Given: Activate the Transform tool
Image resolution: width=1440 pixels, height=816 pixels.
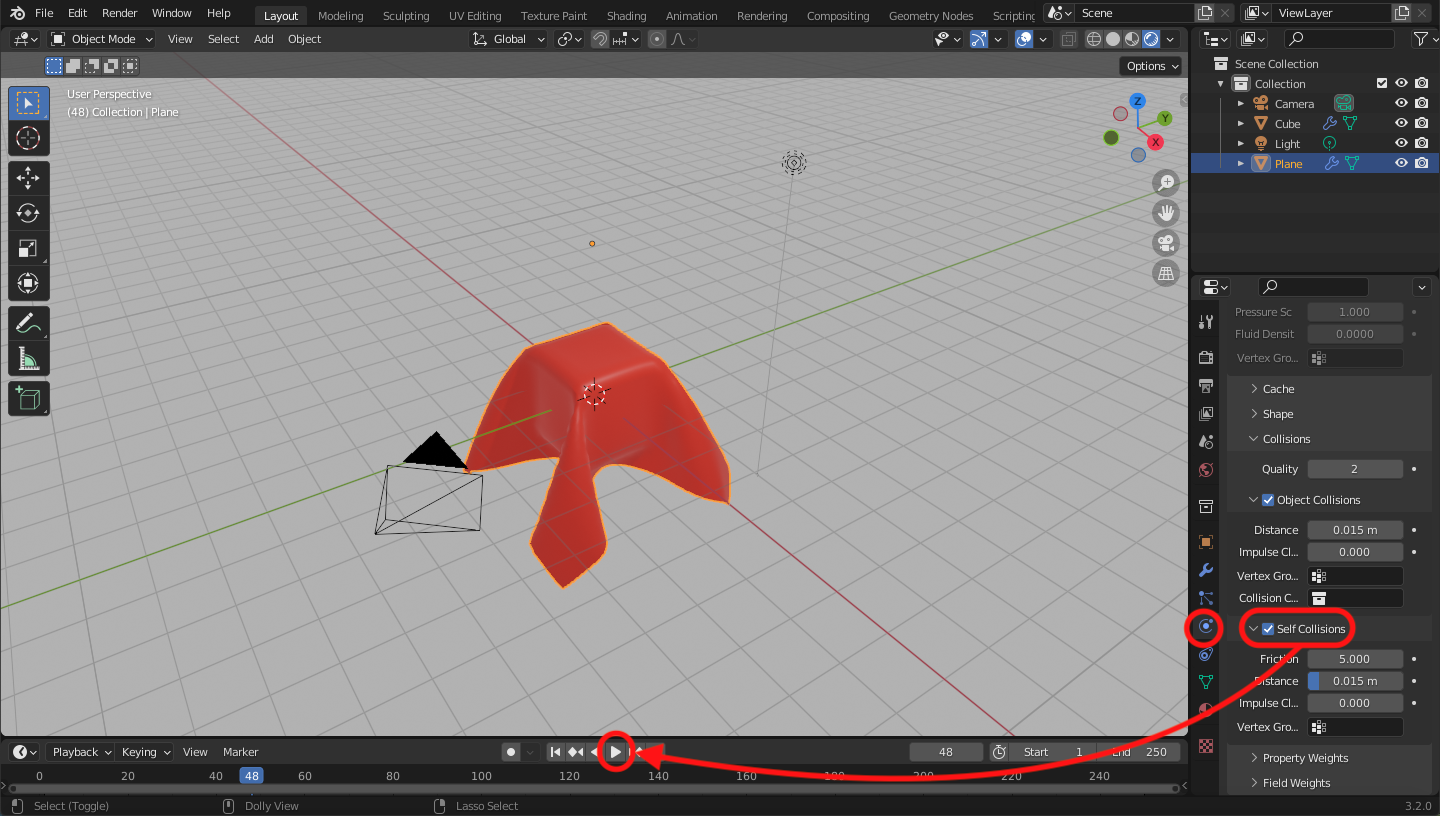Looking at the screenshot, I should (x=28, y=283).
